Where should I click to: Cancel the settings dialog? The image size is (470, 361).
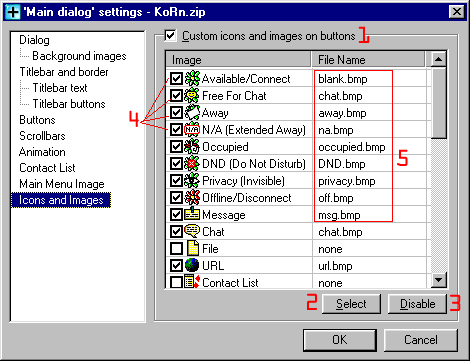[x=421, y=340]
